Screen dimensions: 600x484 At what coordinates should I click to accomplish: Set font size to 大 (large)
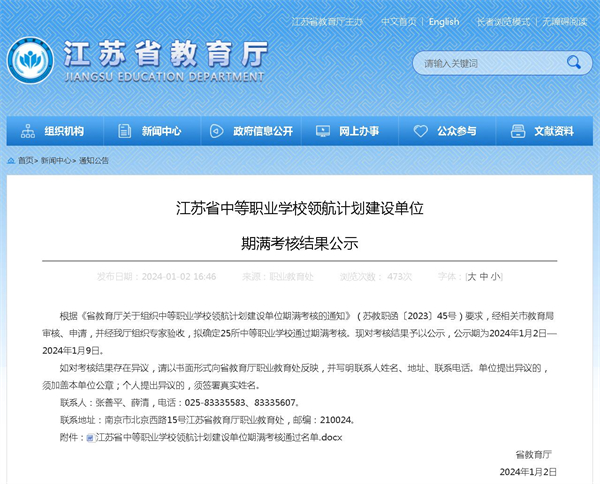point(470,276)
